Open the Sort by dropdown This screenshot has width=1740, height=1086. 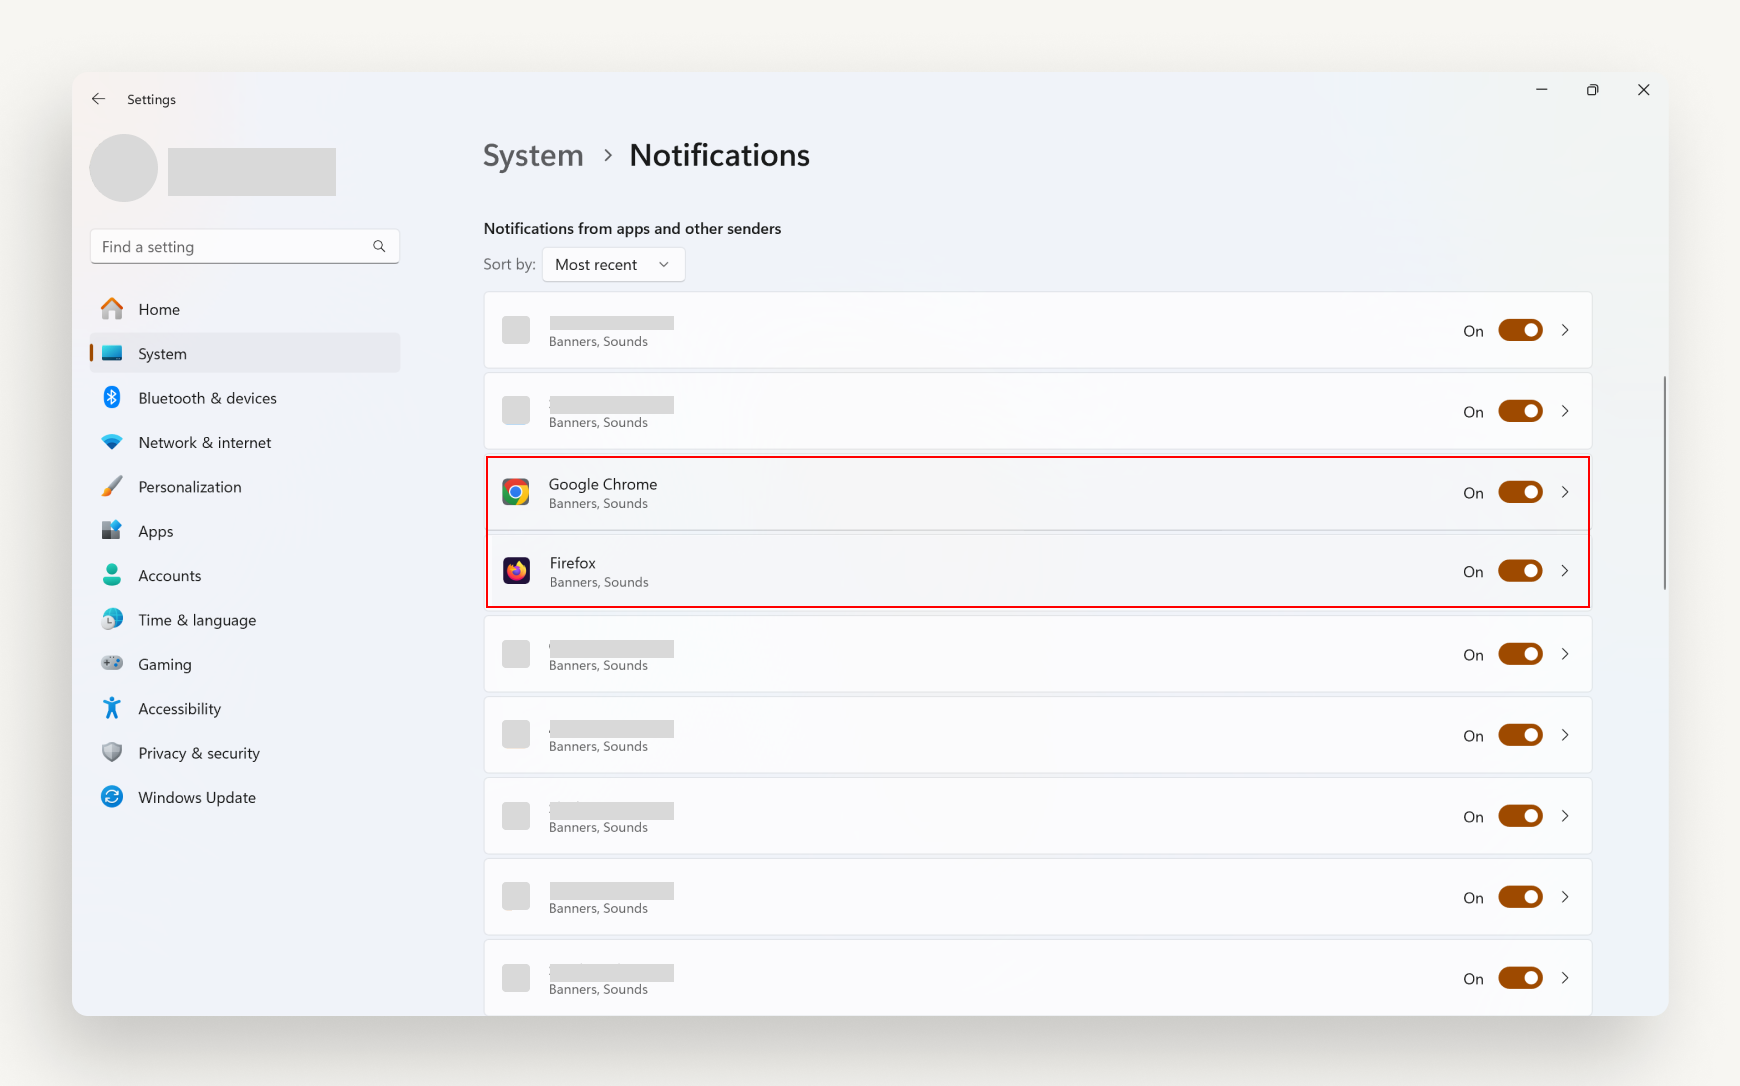click(x=613, y=264)
